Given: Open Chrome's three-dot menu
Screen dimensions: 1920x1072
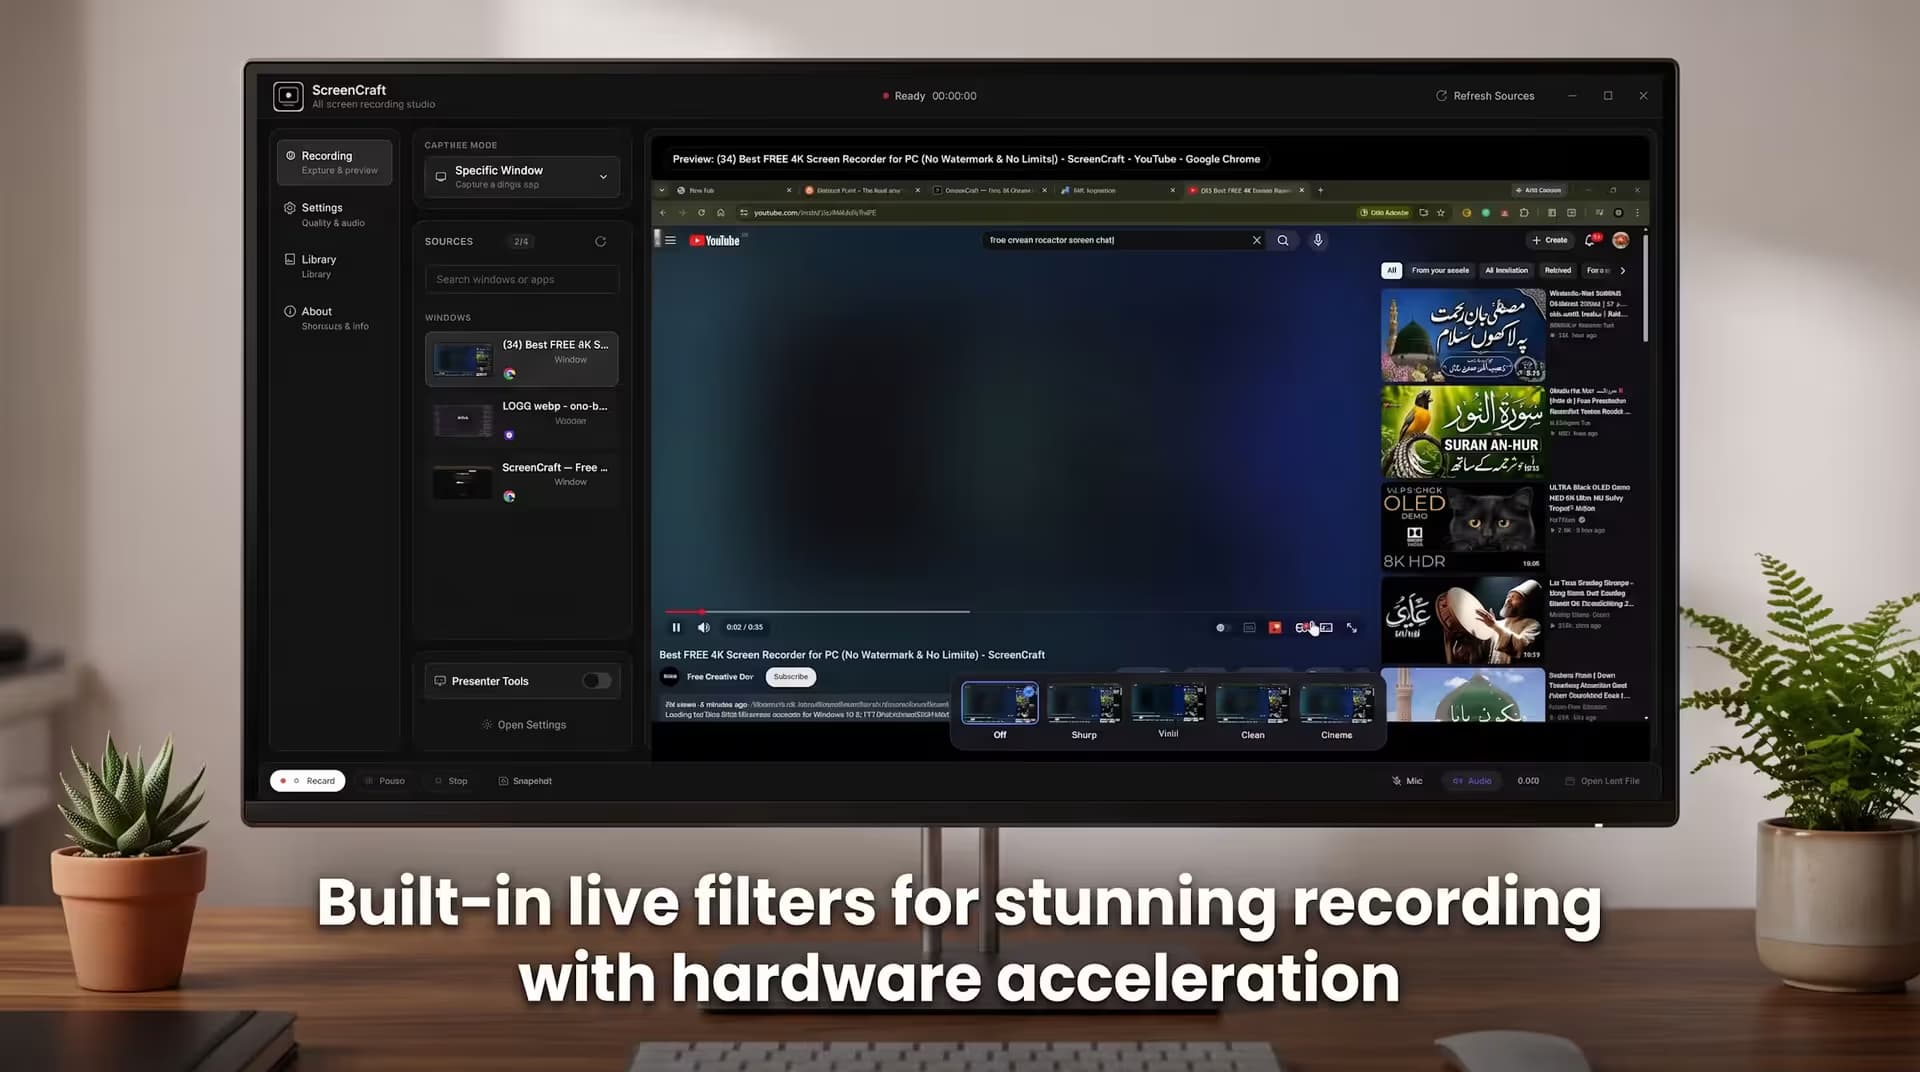Looking at the screenshot, I should pyautogui.click(x=1637, y=212).
